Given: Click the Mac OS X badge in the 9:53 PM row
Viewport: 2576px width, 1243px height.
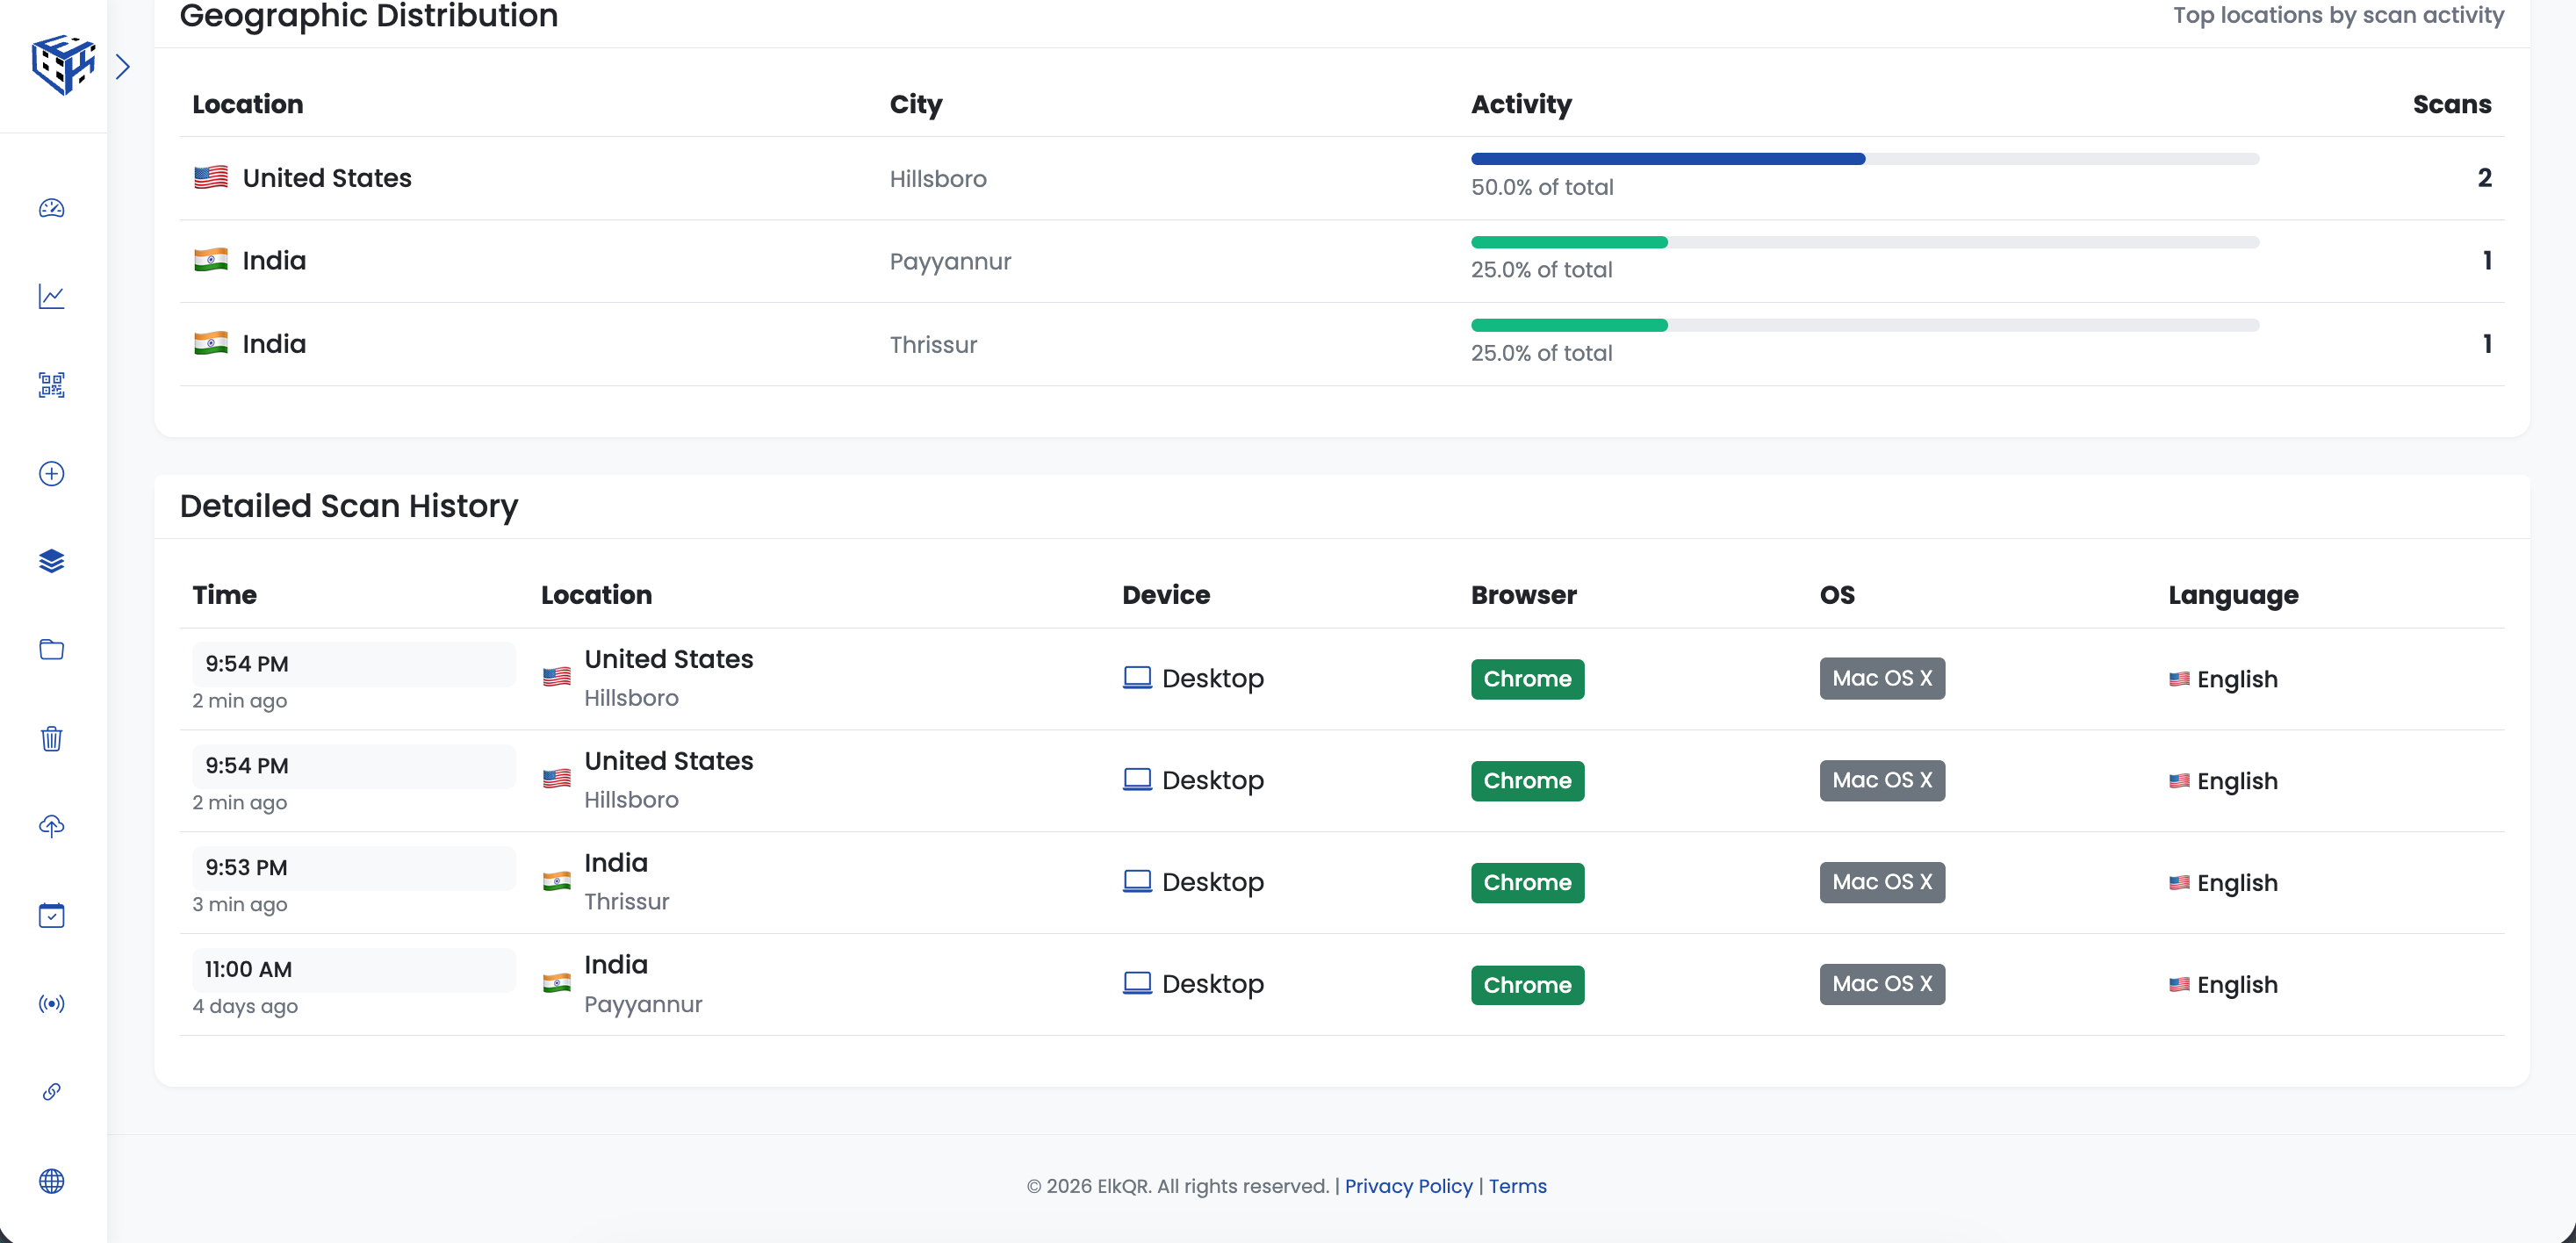Looking at the screenshot, I should click(x=1881, y=882).
